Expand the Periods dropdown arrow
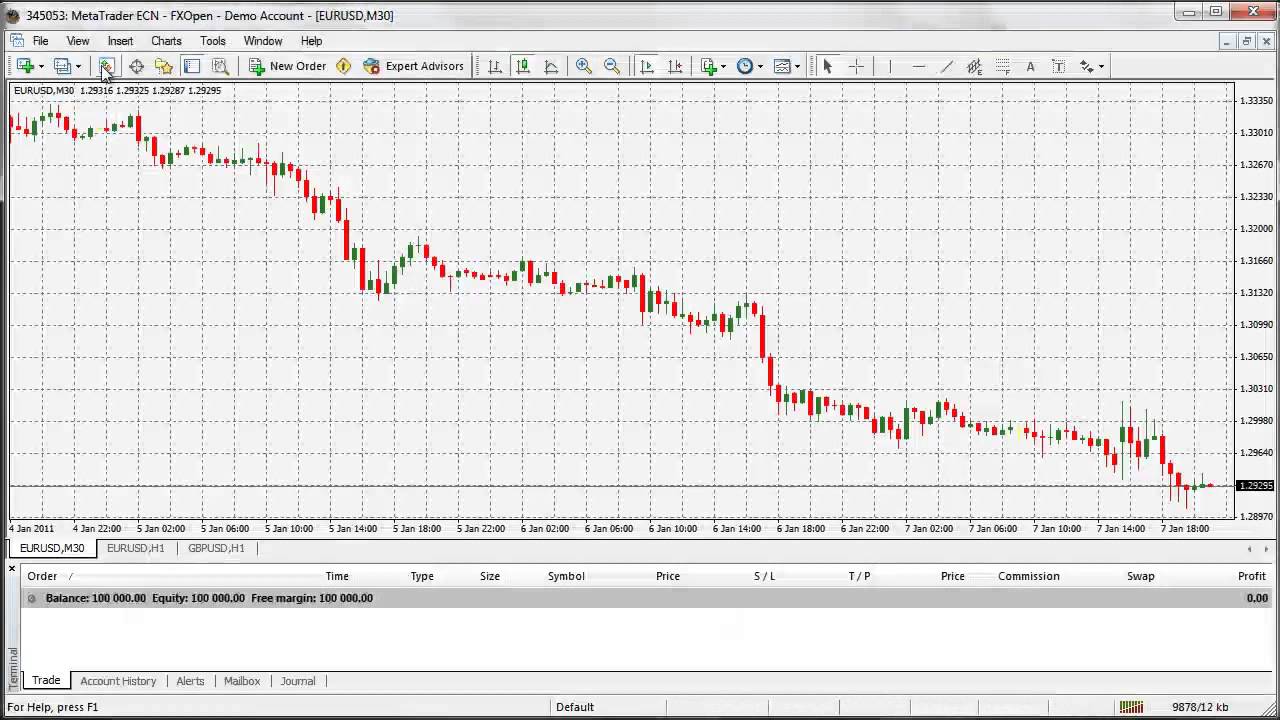This screenshot has width=1280, height=720. tap(760, 66)
